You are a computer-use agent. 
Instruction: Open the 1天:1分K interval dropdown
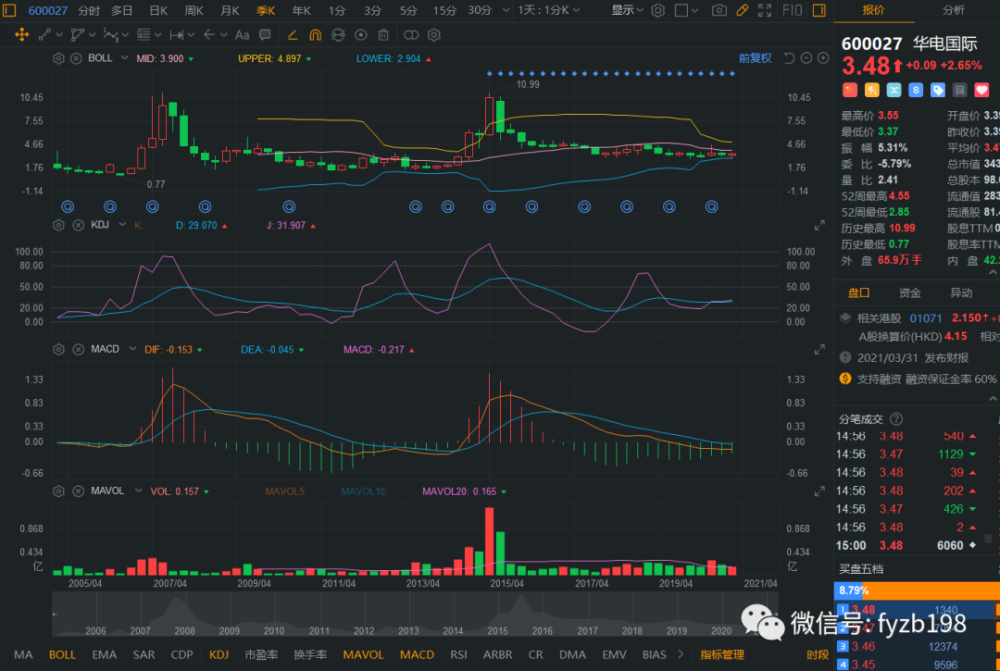548,10
